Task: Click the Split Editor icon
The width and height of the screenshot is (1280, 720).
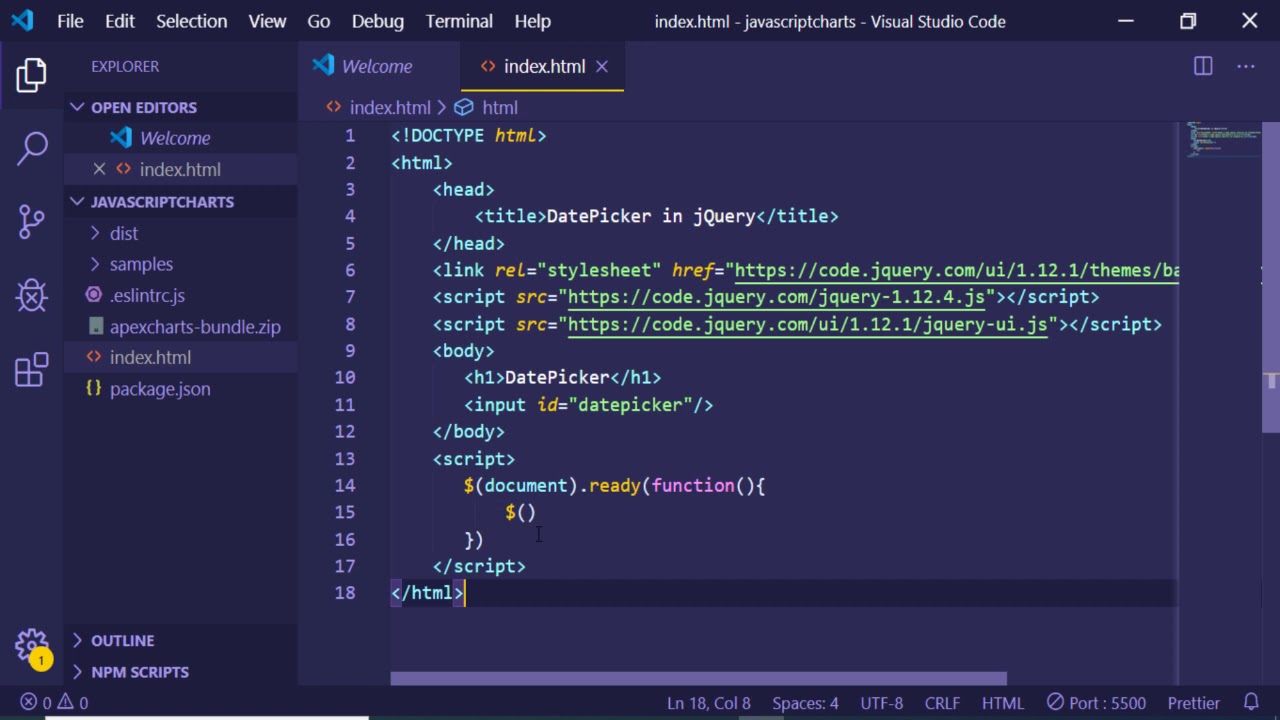Action: (x=1203, y=66)
